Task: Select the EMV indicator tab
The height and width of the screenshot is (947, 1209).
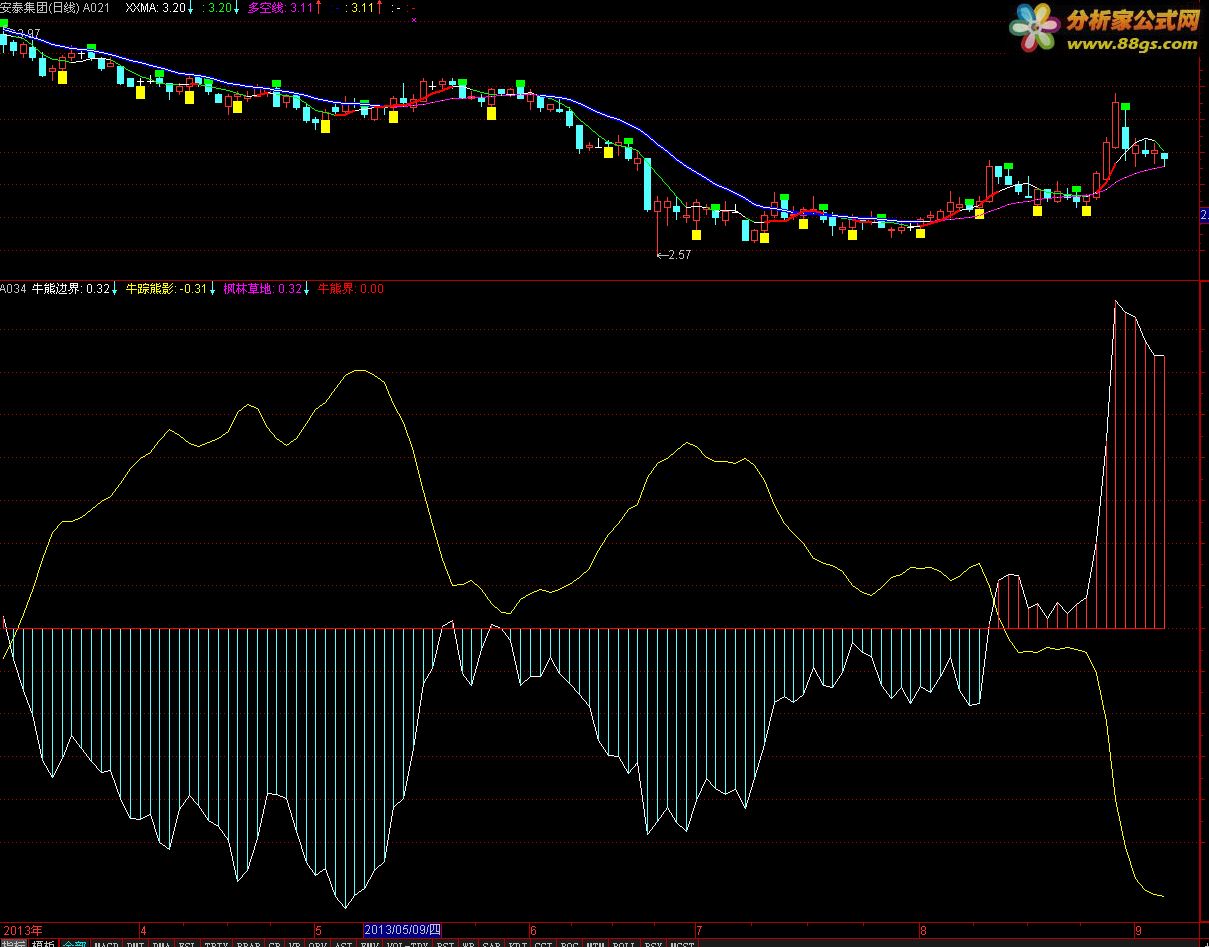Action: coord(370,943)
